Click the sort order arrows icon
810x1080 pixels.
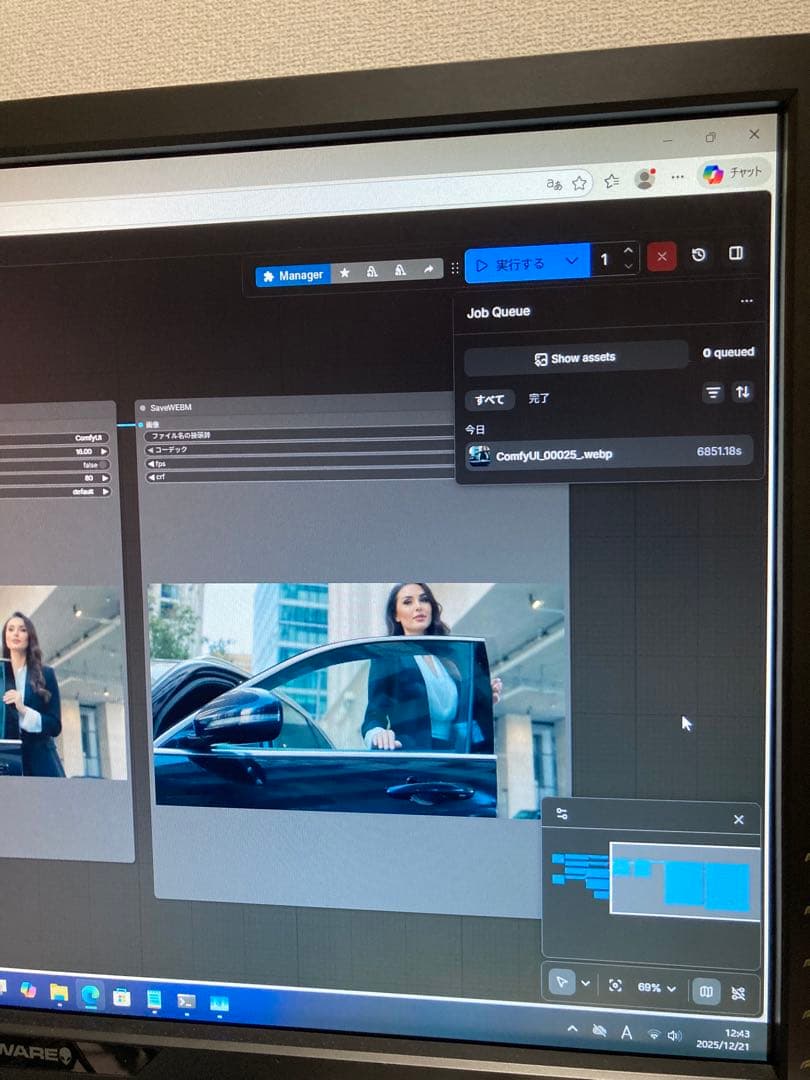tap(742, 393)
